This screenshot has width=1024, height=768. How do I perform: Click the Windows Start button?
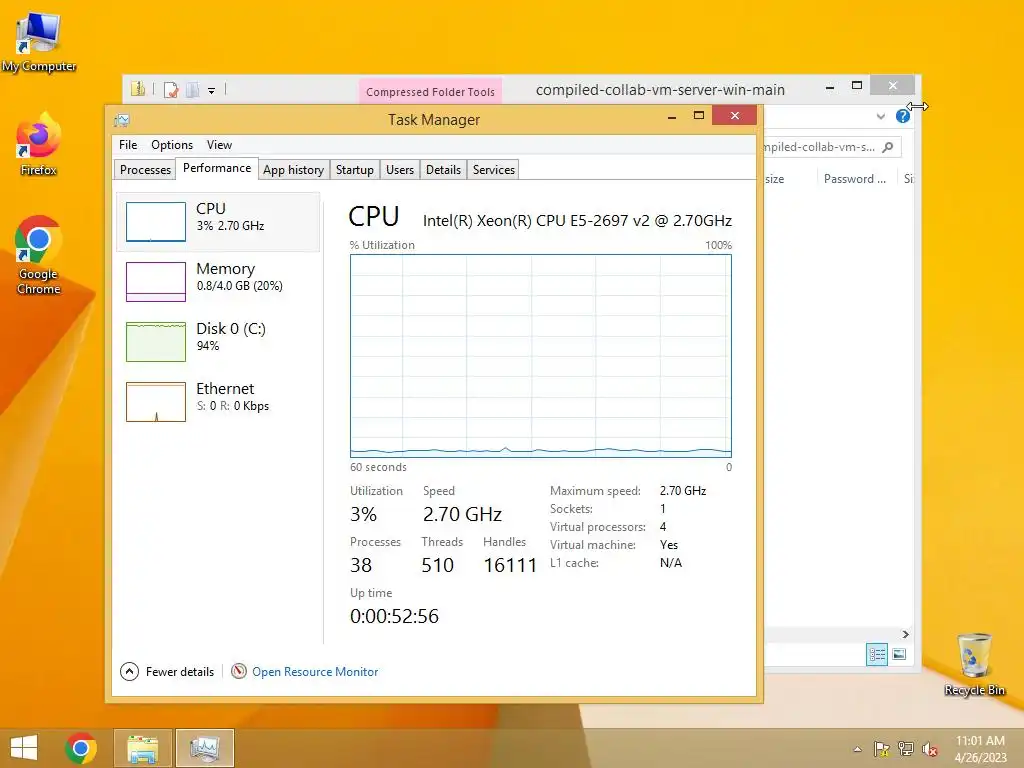click(24, 748)
